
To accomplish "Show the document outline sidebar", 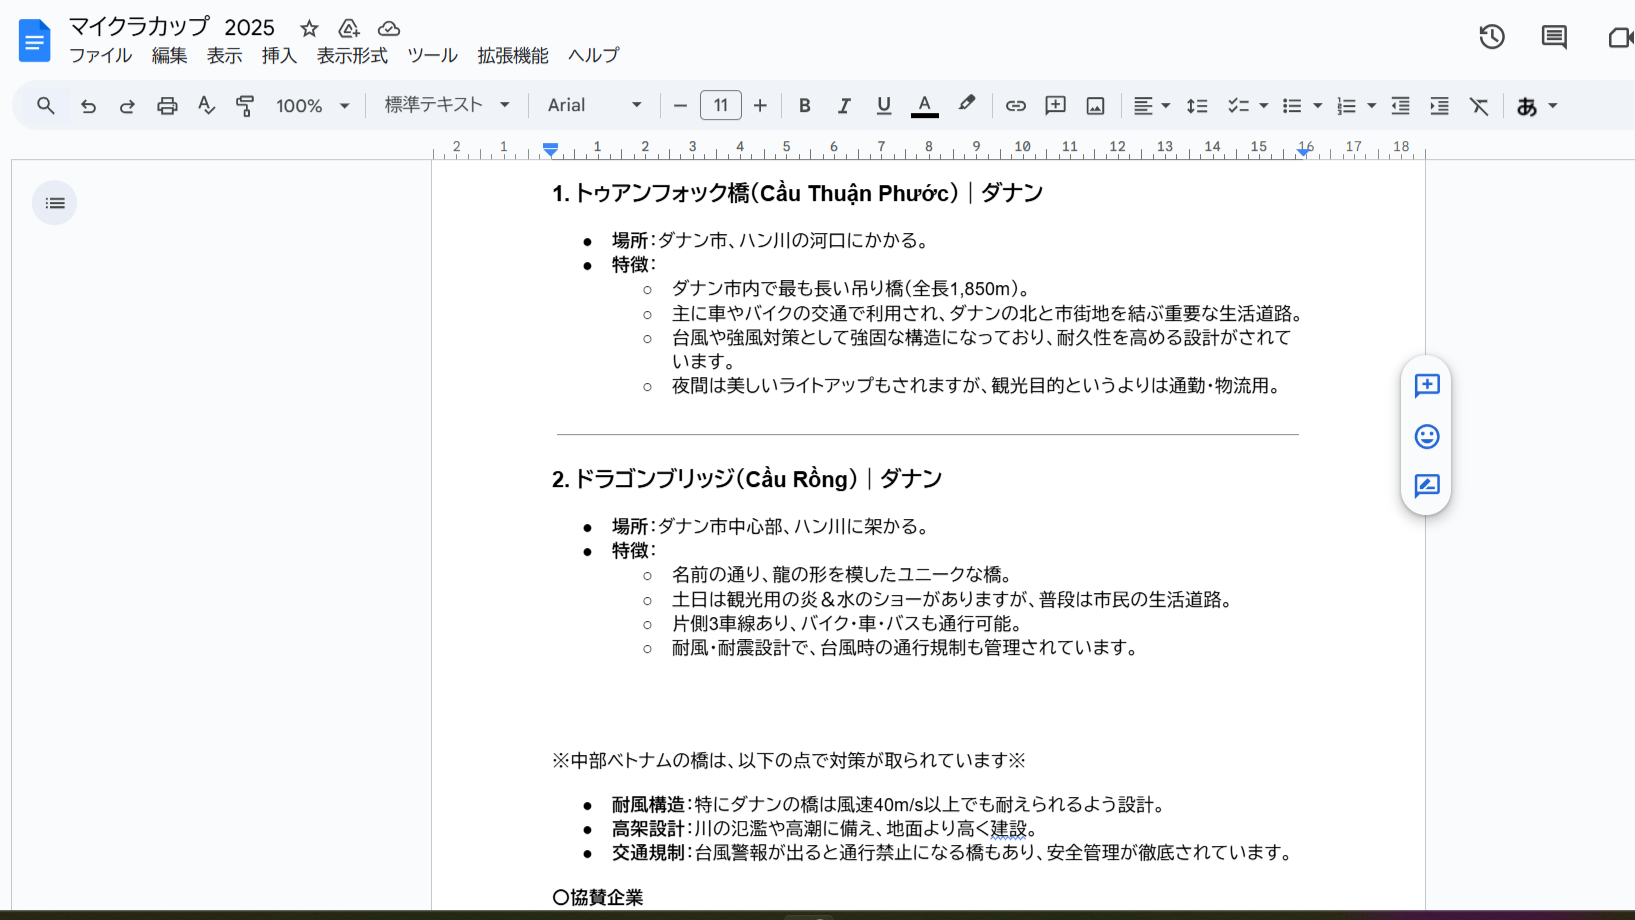I will pyautogui.click(x=55, y=203).
